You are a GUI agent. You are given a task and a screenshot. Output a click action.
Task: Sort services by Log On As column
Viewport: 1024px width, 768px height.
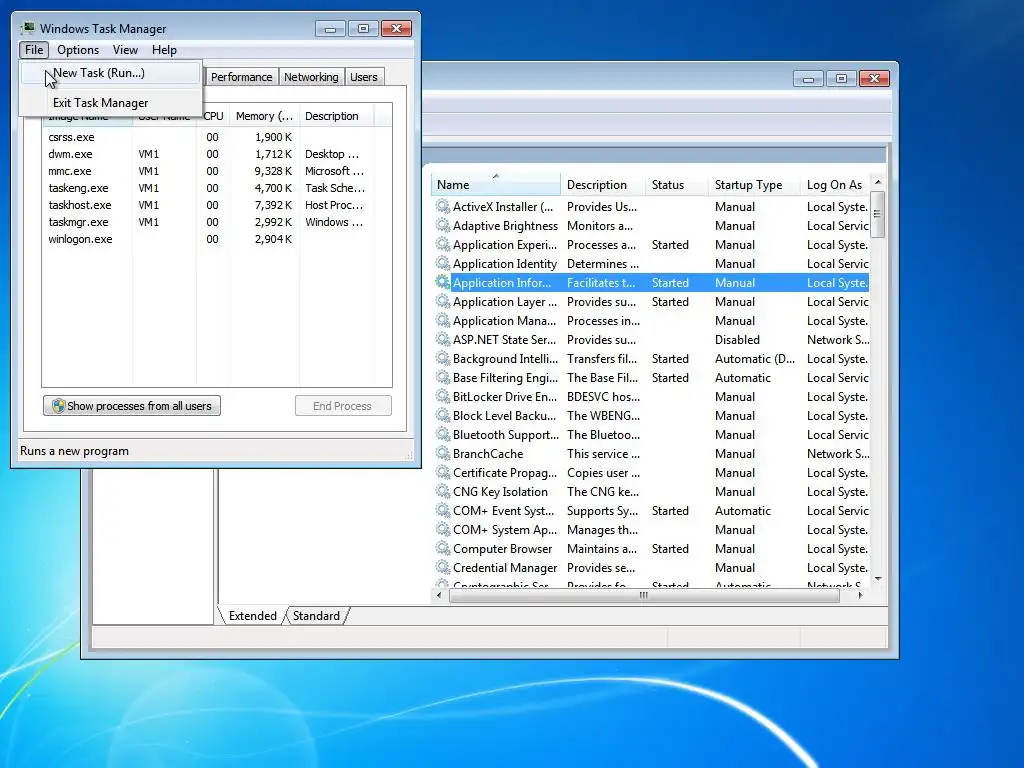point(835,185)
